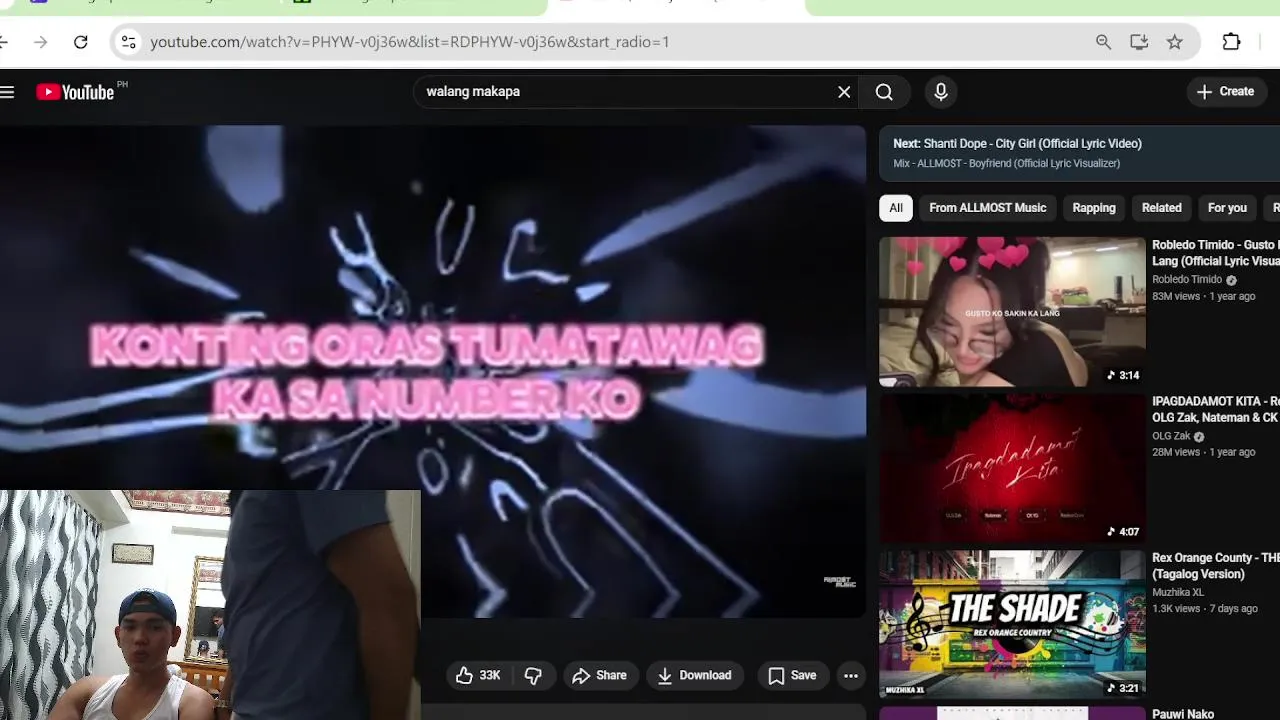
Task: Click 28M views - 1 year ago text
Action: pyautogui.click(x=1203, y=452)
